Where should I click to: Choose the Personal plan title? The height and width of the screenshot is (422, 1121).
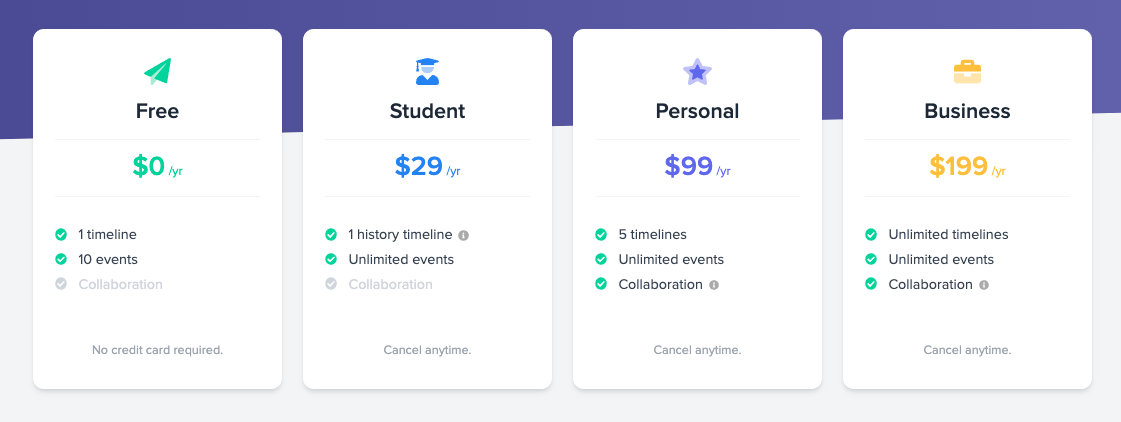click(697, 111)
